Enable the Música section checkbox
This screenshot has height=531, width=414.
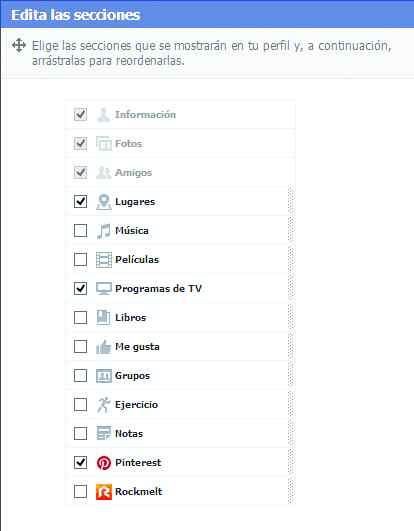tap(80, 231)
